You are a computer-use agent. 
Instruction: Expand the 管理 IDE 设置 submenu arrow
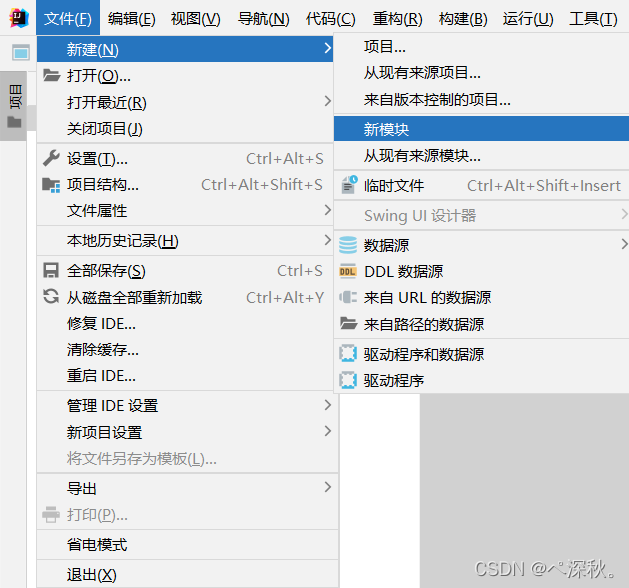pos(327,405)
